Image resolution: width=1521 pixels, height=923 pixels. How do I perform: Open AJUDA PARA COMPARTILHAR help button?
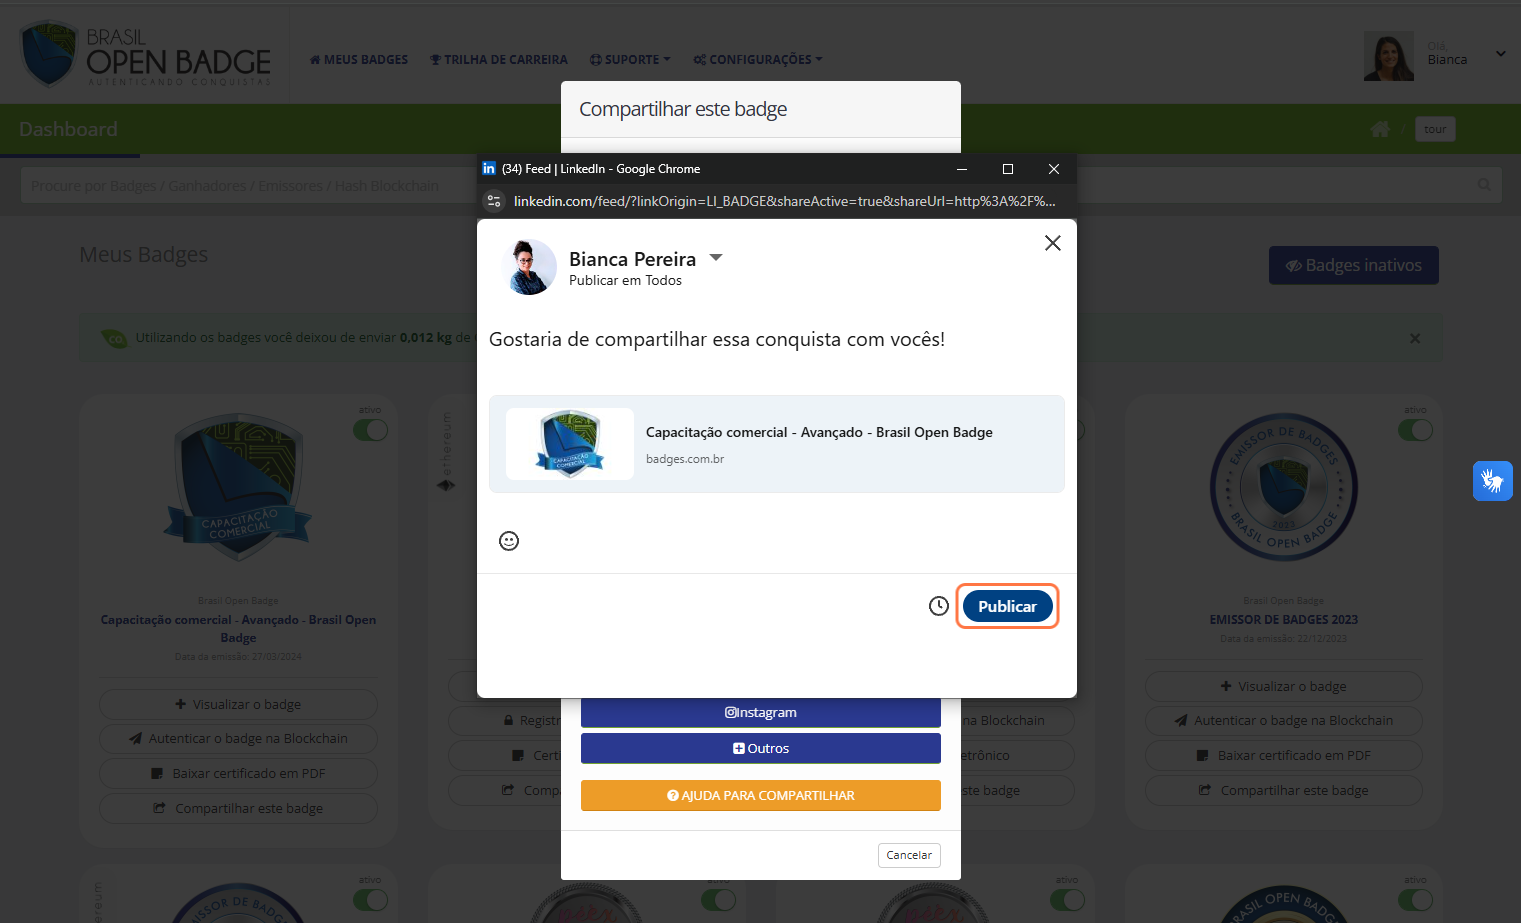tap(761, 795)
